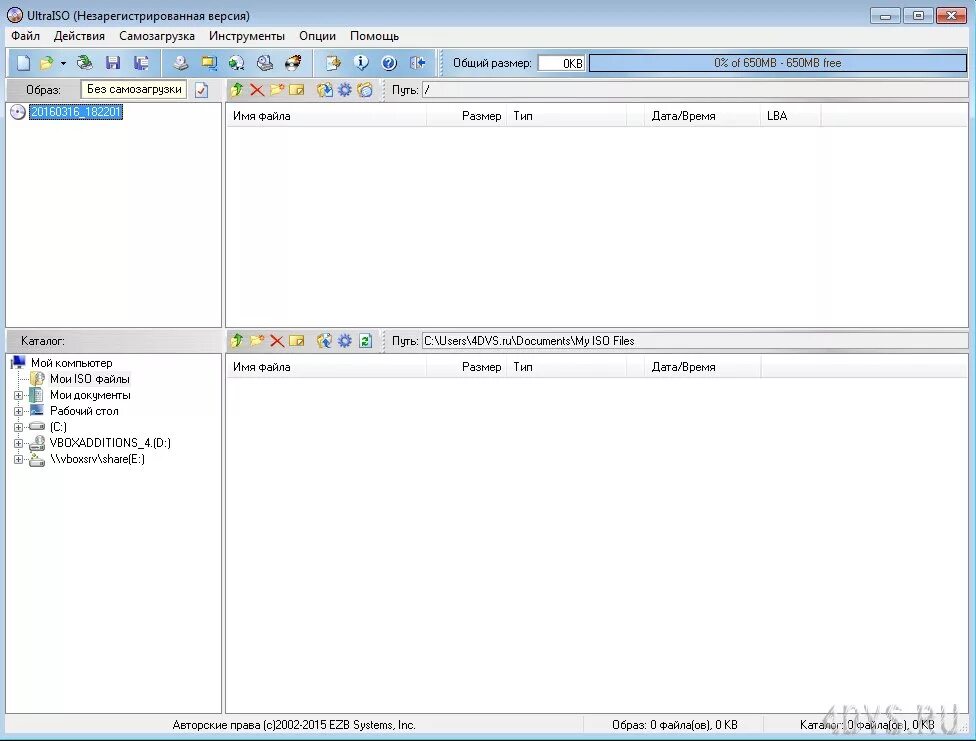Create new folder in the Каталог toolbar

click(x=256, y=341)
